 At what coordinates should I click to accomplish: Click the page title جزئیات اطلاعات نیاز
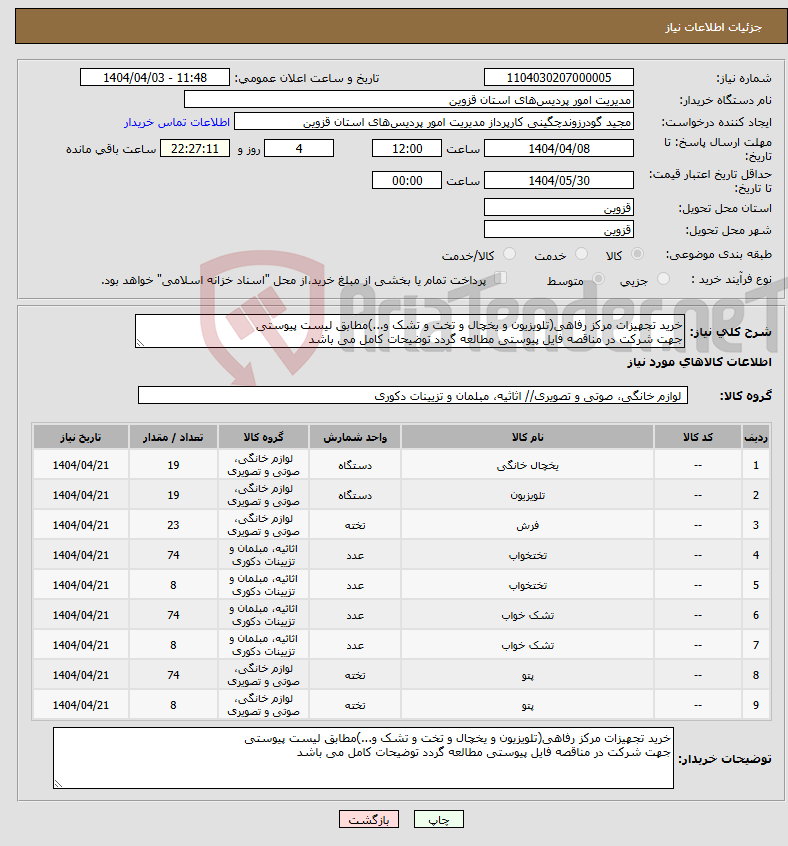pyautogui.click(x=713, y=27)
